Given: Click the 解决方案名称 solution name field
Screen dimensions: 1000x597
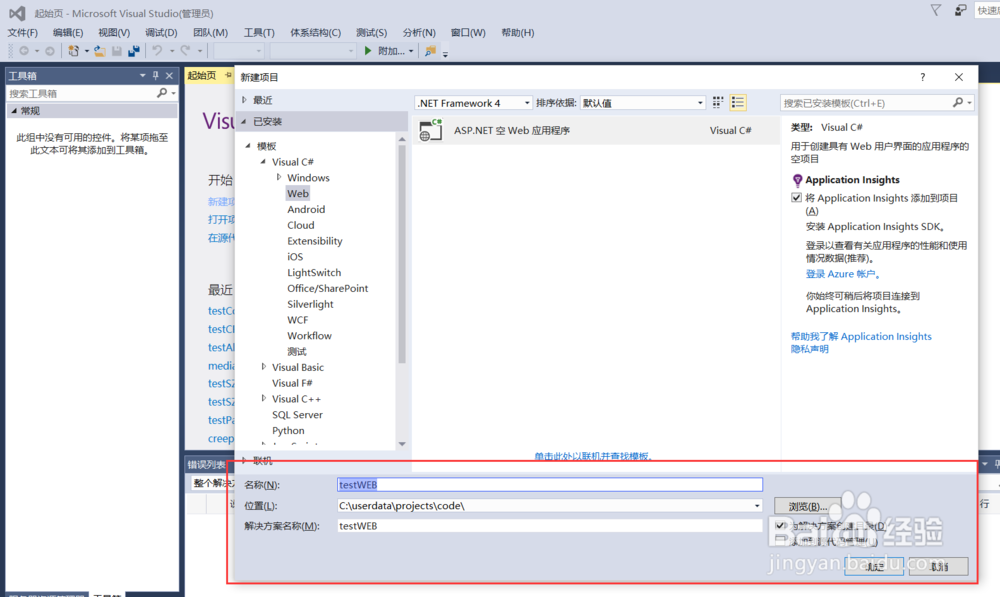Looking at the screenshot, I should click(550, 526).
